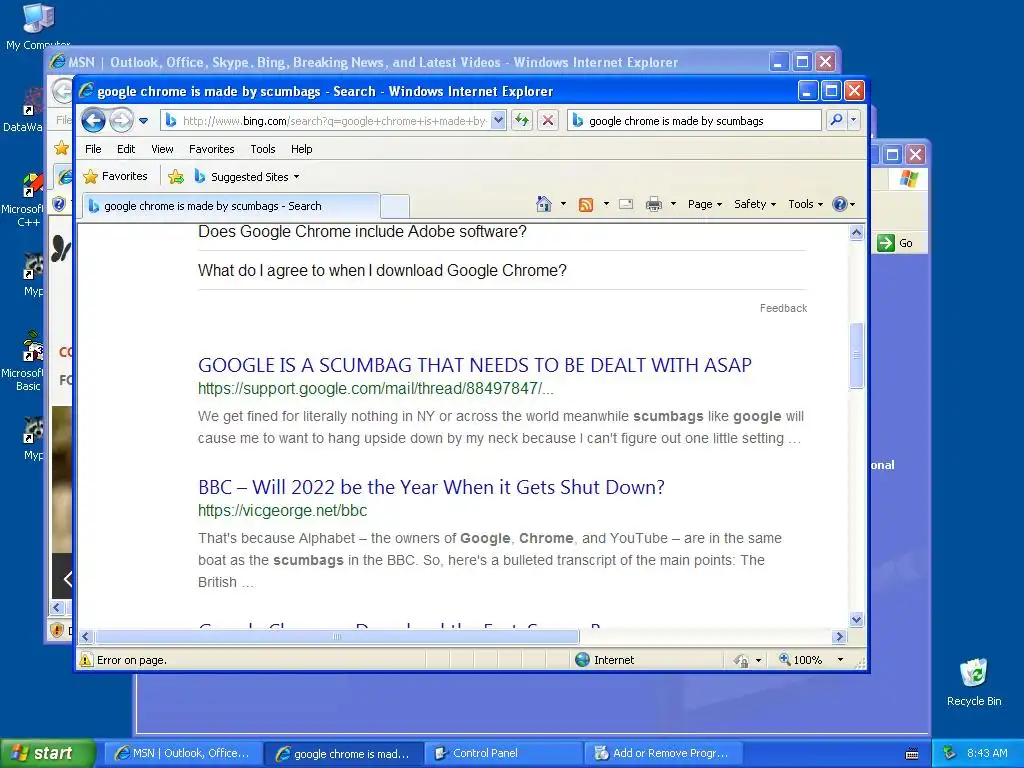Click the Read Mail envelope icon

pyautogui.click(x=626, y=204)
